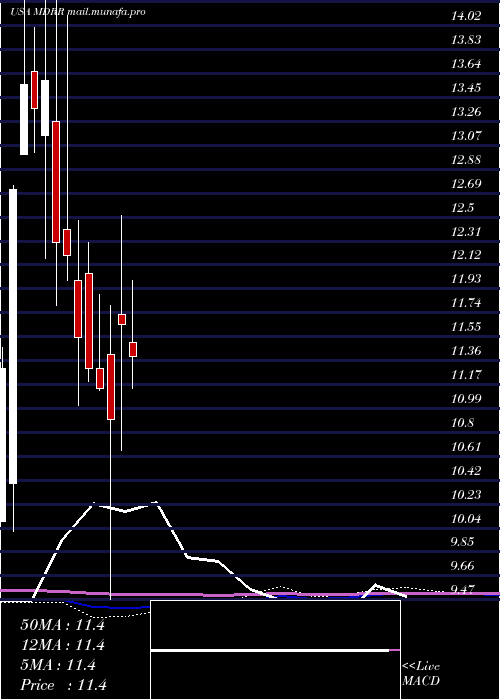Click the 12MA : 11.4 readout
500x700 pixels.
point(62,645)
